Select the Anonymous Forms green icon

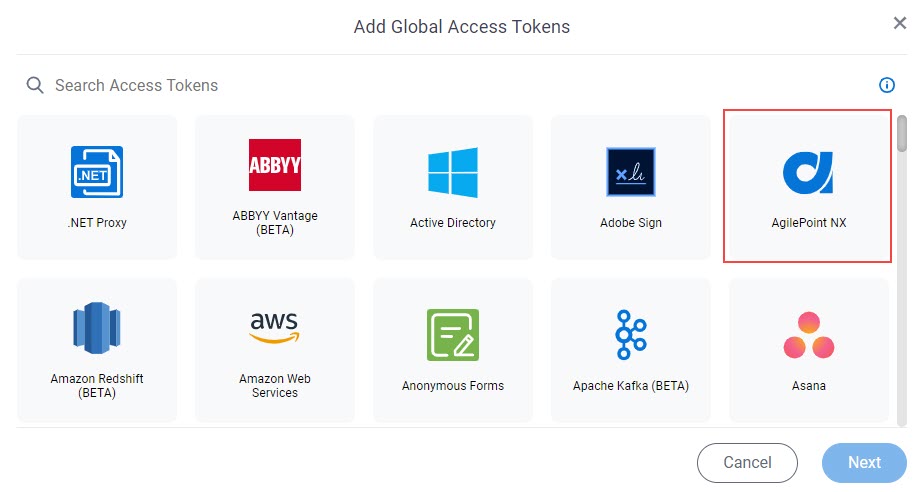pos(453,335)
